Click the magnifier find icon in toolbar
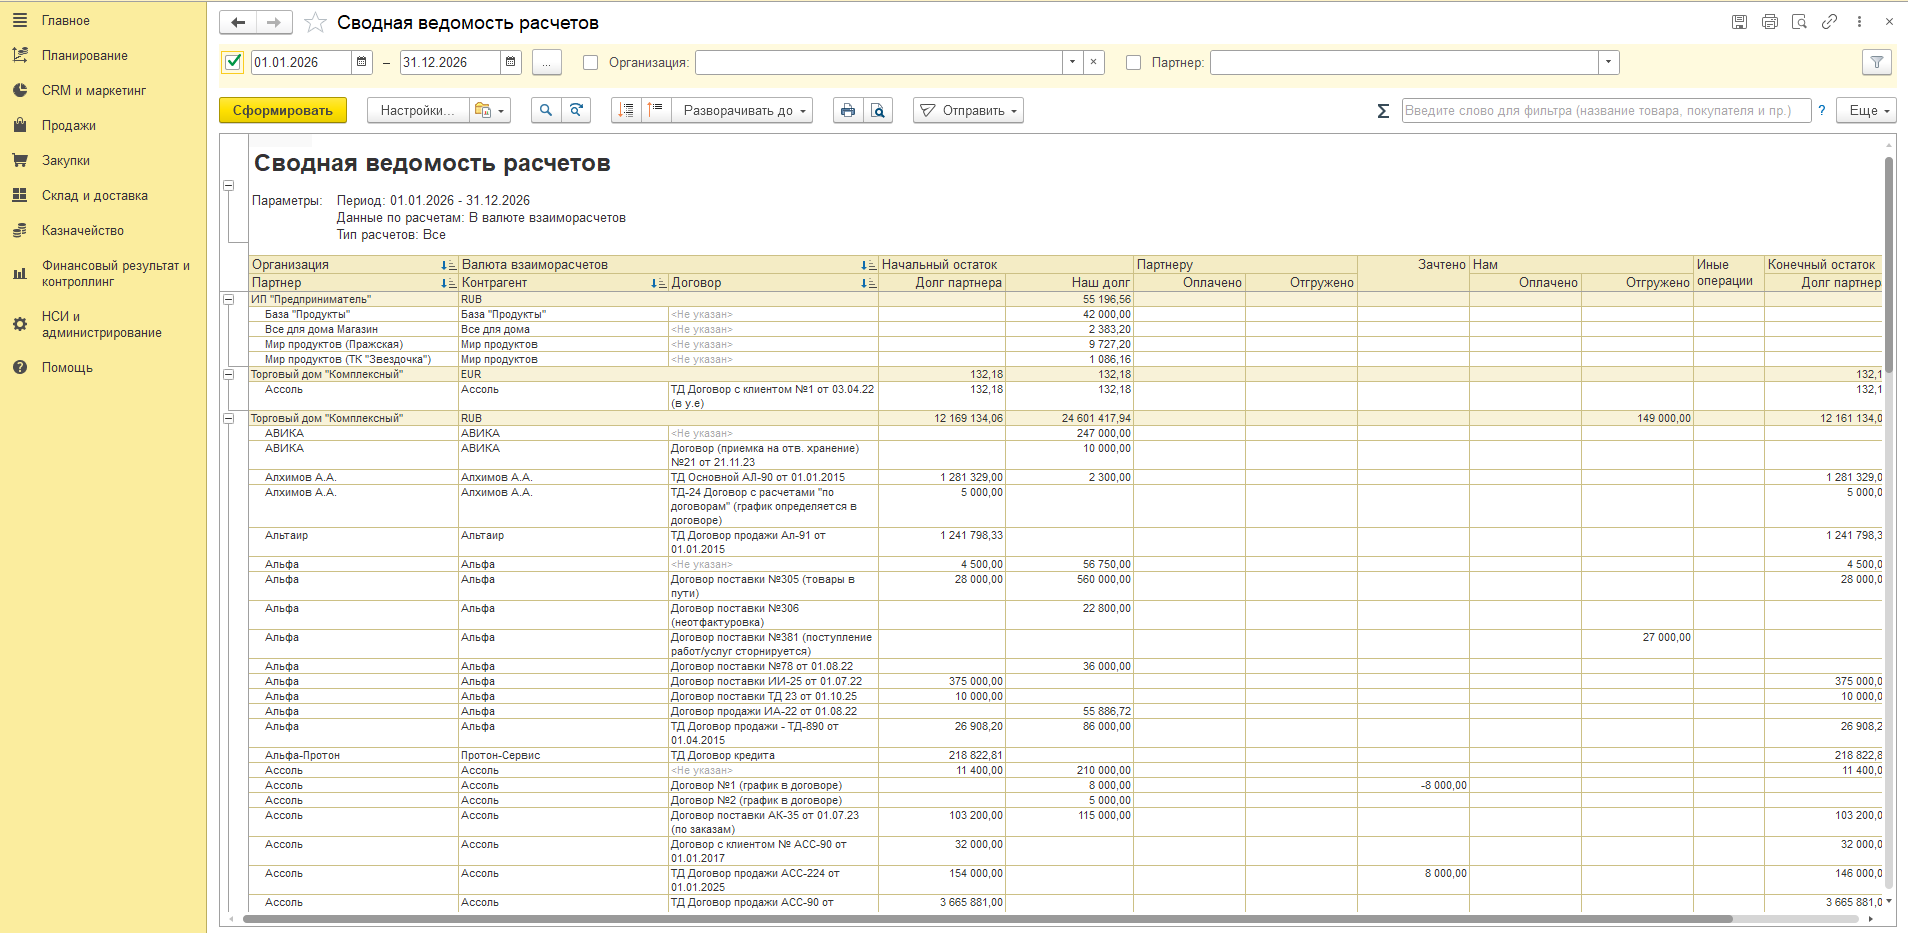Viewport: 1908px width, 933px height. tap(545, 110)
